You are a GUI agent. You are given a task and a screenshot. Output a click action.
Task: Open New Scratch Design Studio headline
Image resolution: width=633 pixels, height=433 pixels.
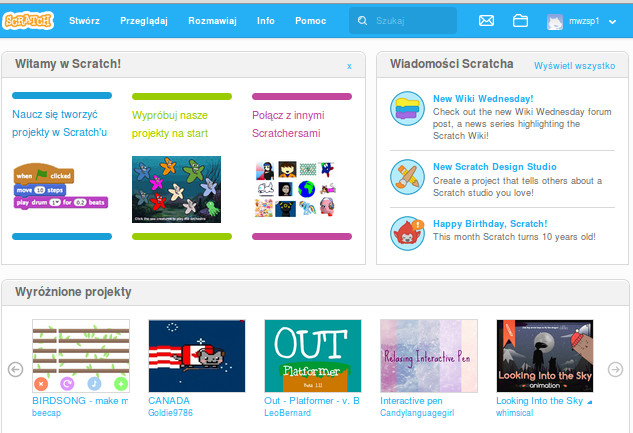click(x=495, y=167)
